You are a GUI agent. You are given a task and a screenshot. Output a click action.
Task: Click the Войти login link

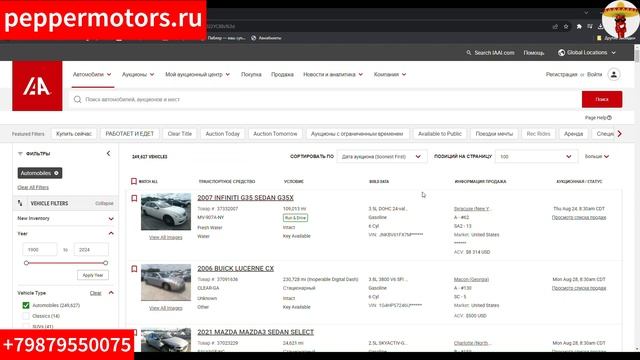tap(594, 74)
